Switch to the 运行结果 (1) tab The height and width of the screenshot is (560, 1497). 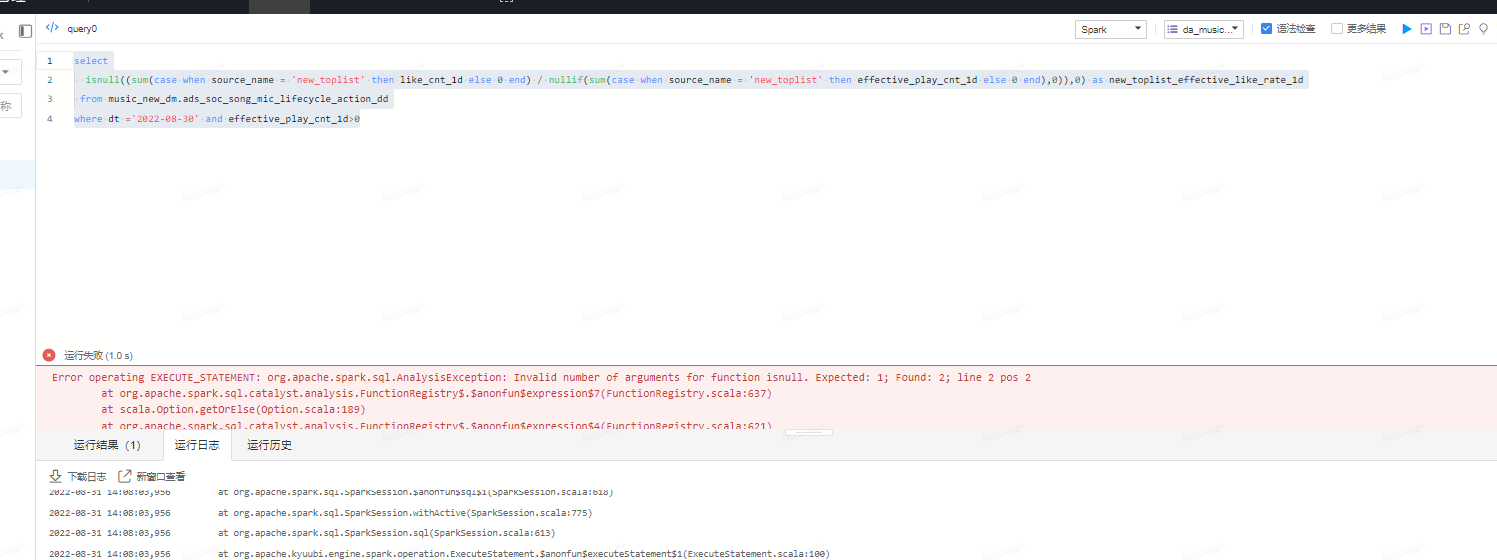tap(107, 445)
